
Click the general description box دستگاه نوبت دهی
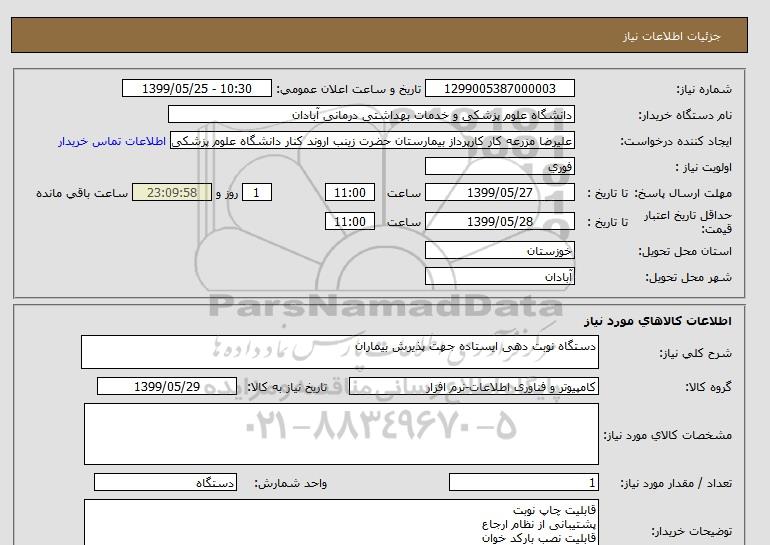click(x=340, y=352)
